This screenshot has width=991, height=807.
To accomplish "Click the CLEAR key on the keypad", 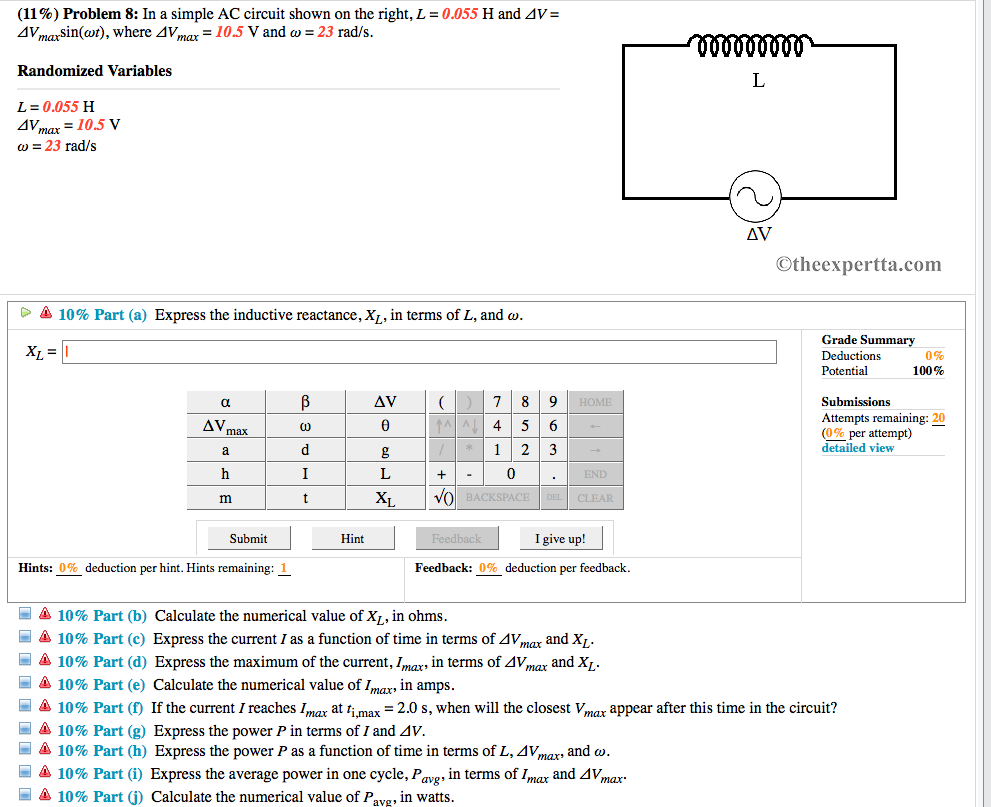I will click(596, 497).
